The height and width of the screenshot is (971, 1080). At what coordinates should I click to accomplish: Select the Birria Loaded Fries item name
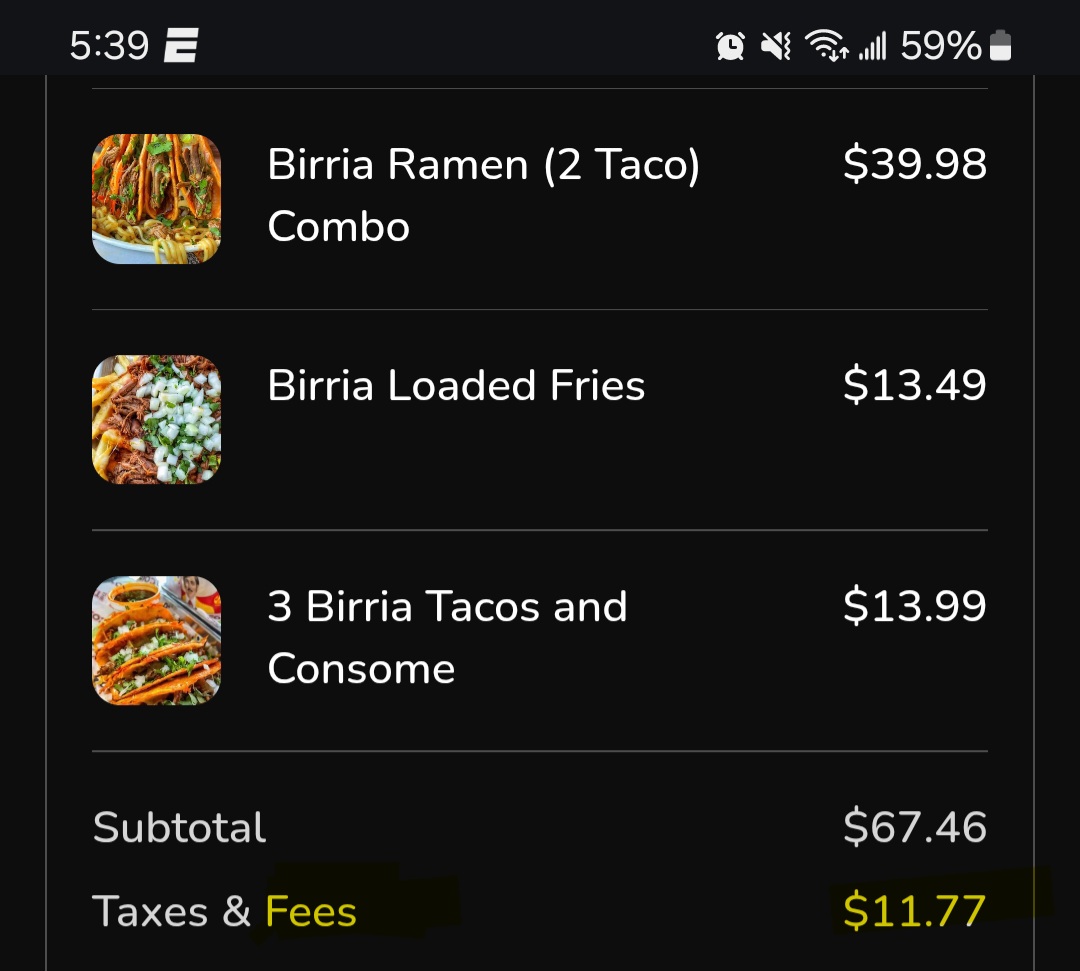[x=456, y=386]
